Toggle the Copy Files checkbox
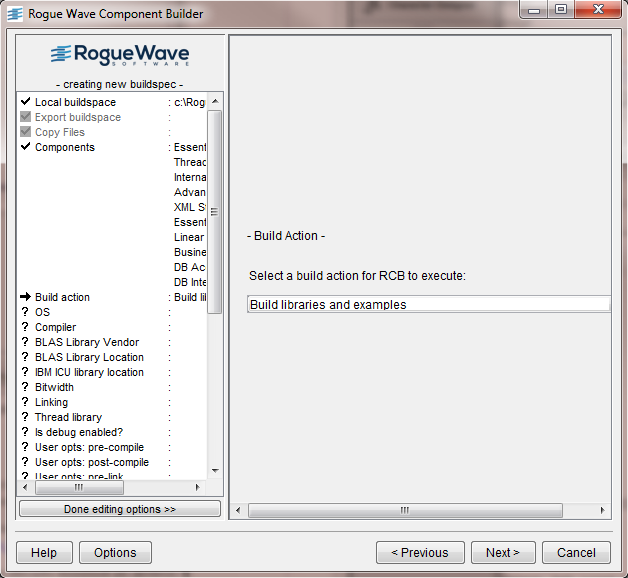The image size is (628, 578). point(25,132)
